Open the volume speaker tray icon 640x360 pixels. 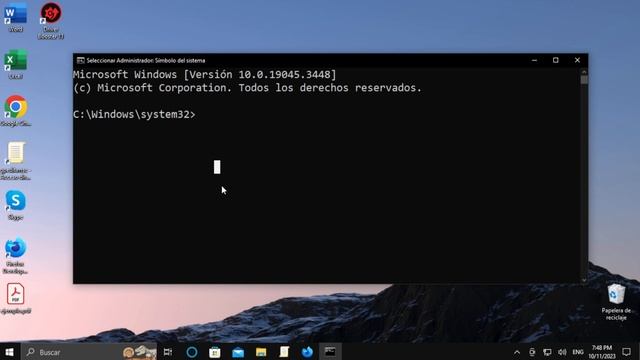(x=562, y=352)
